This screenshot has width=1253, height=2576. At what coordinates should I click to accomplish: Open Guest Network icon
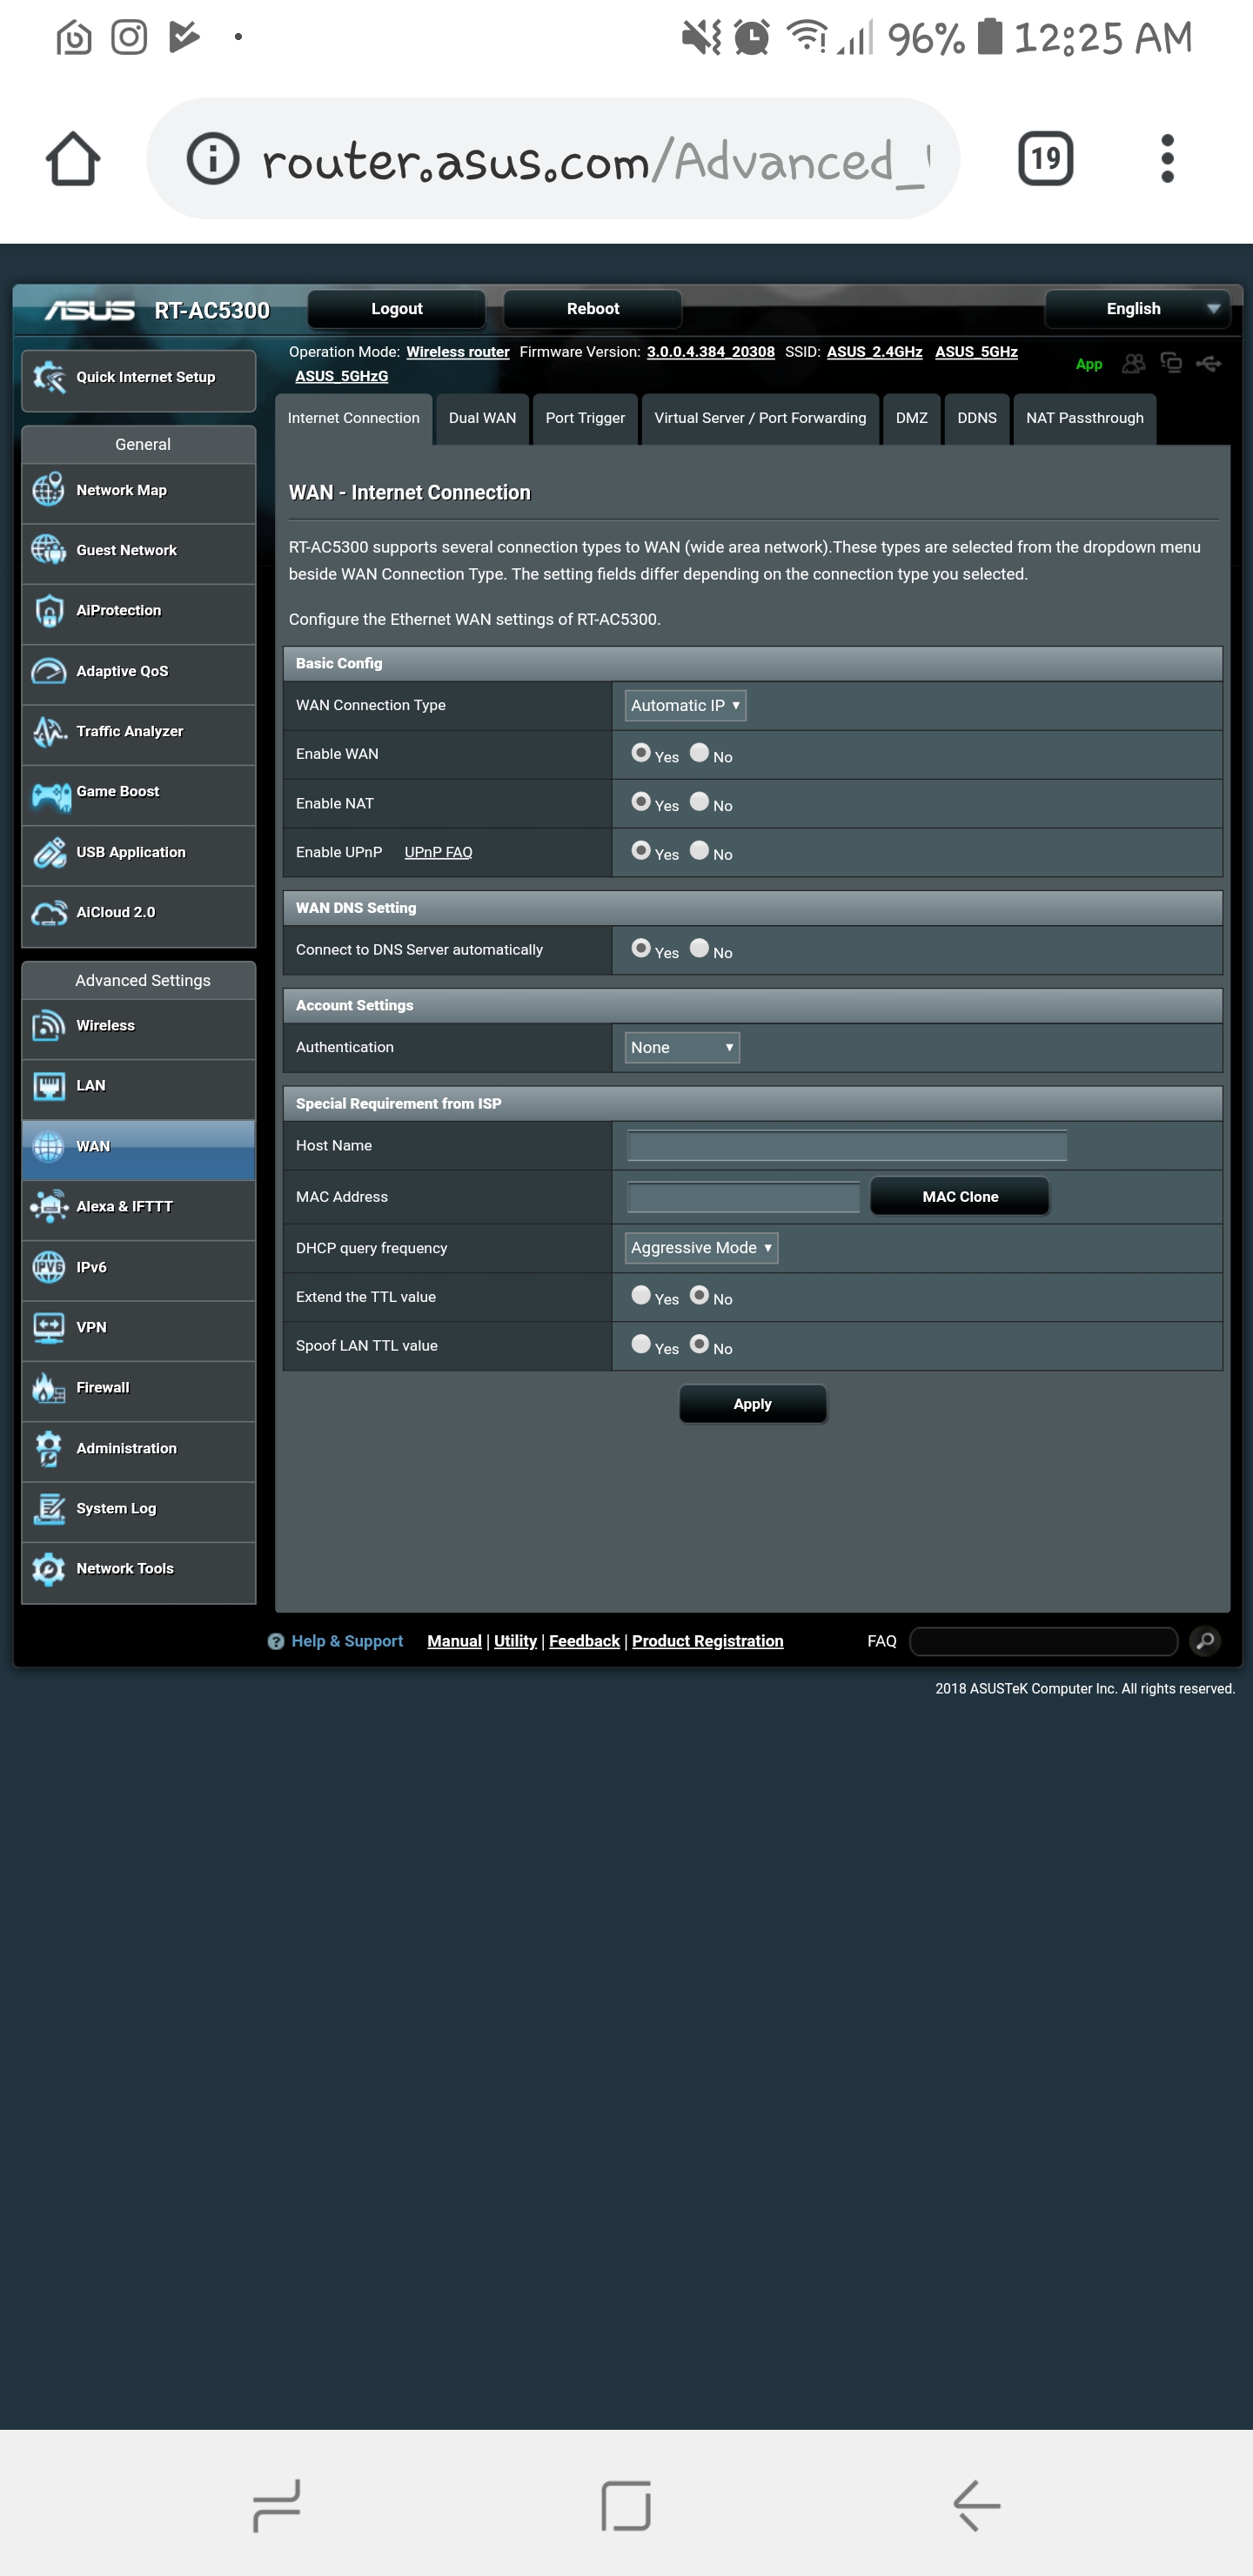(x=49, y=550)
